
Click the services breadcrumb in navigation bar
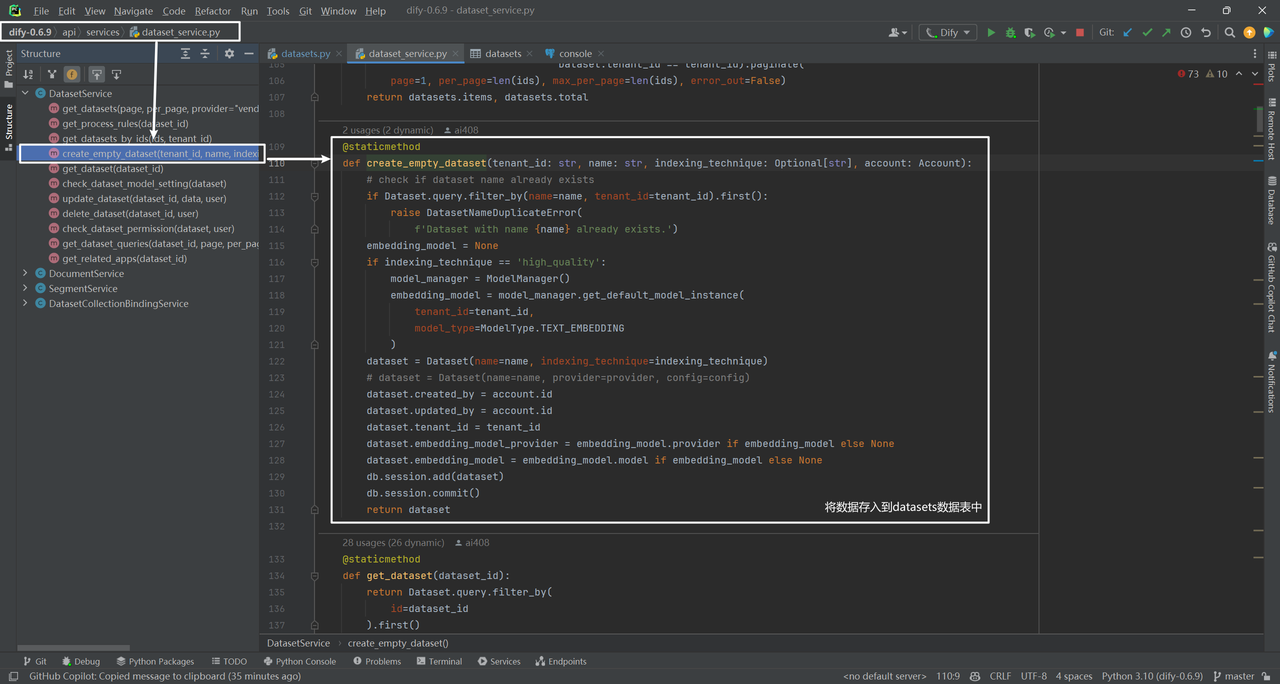coord(102,32)
